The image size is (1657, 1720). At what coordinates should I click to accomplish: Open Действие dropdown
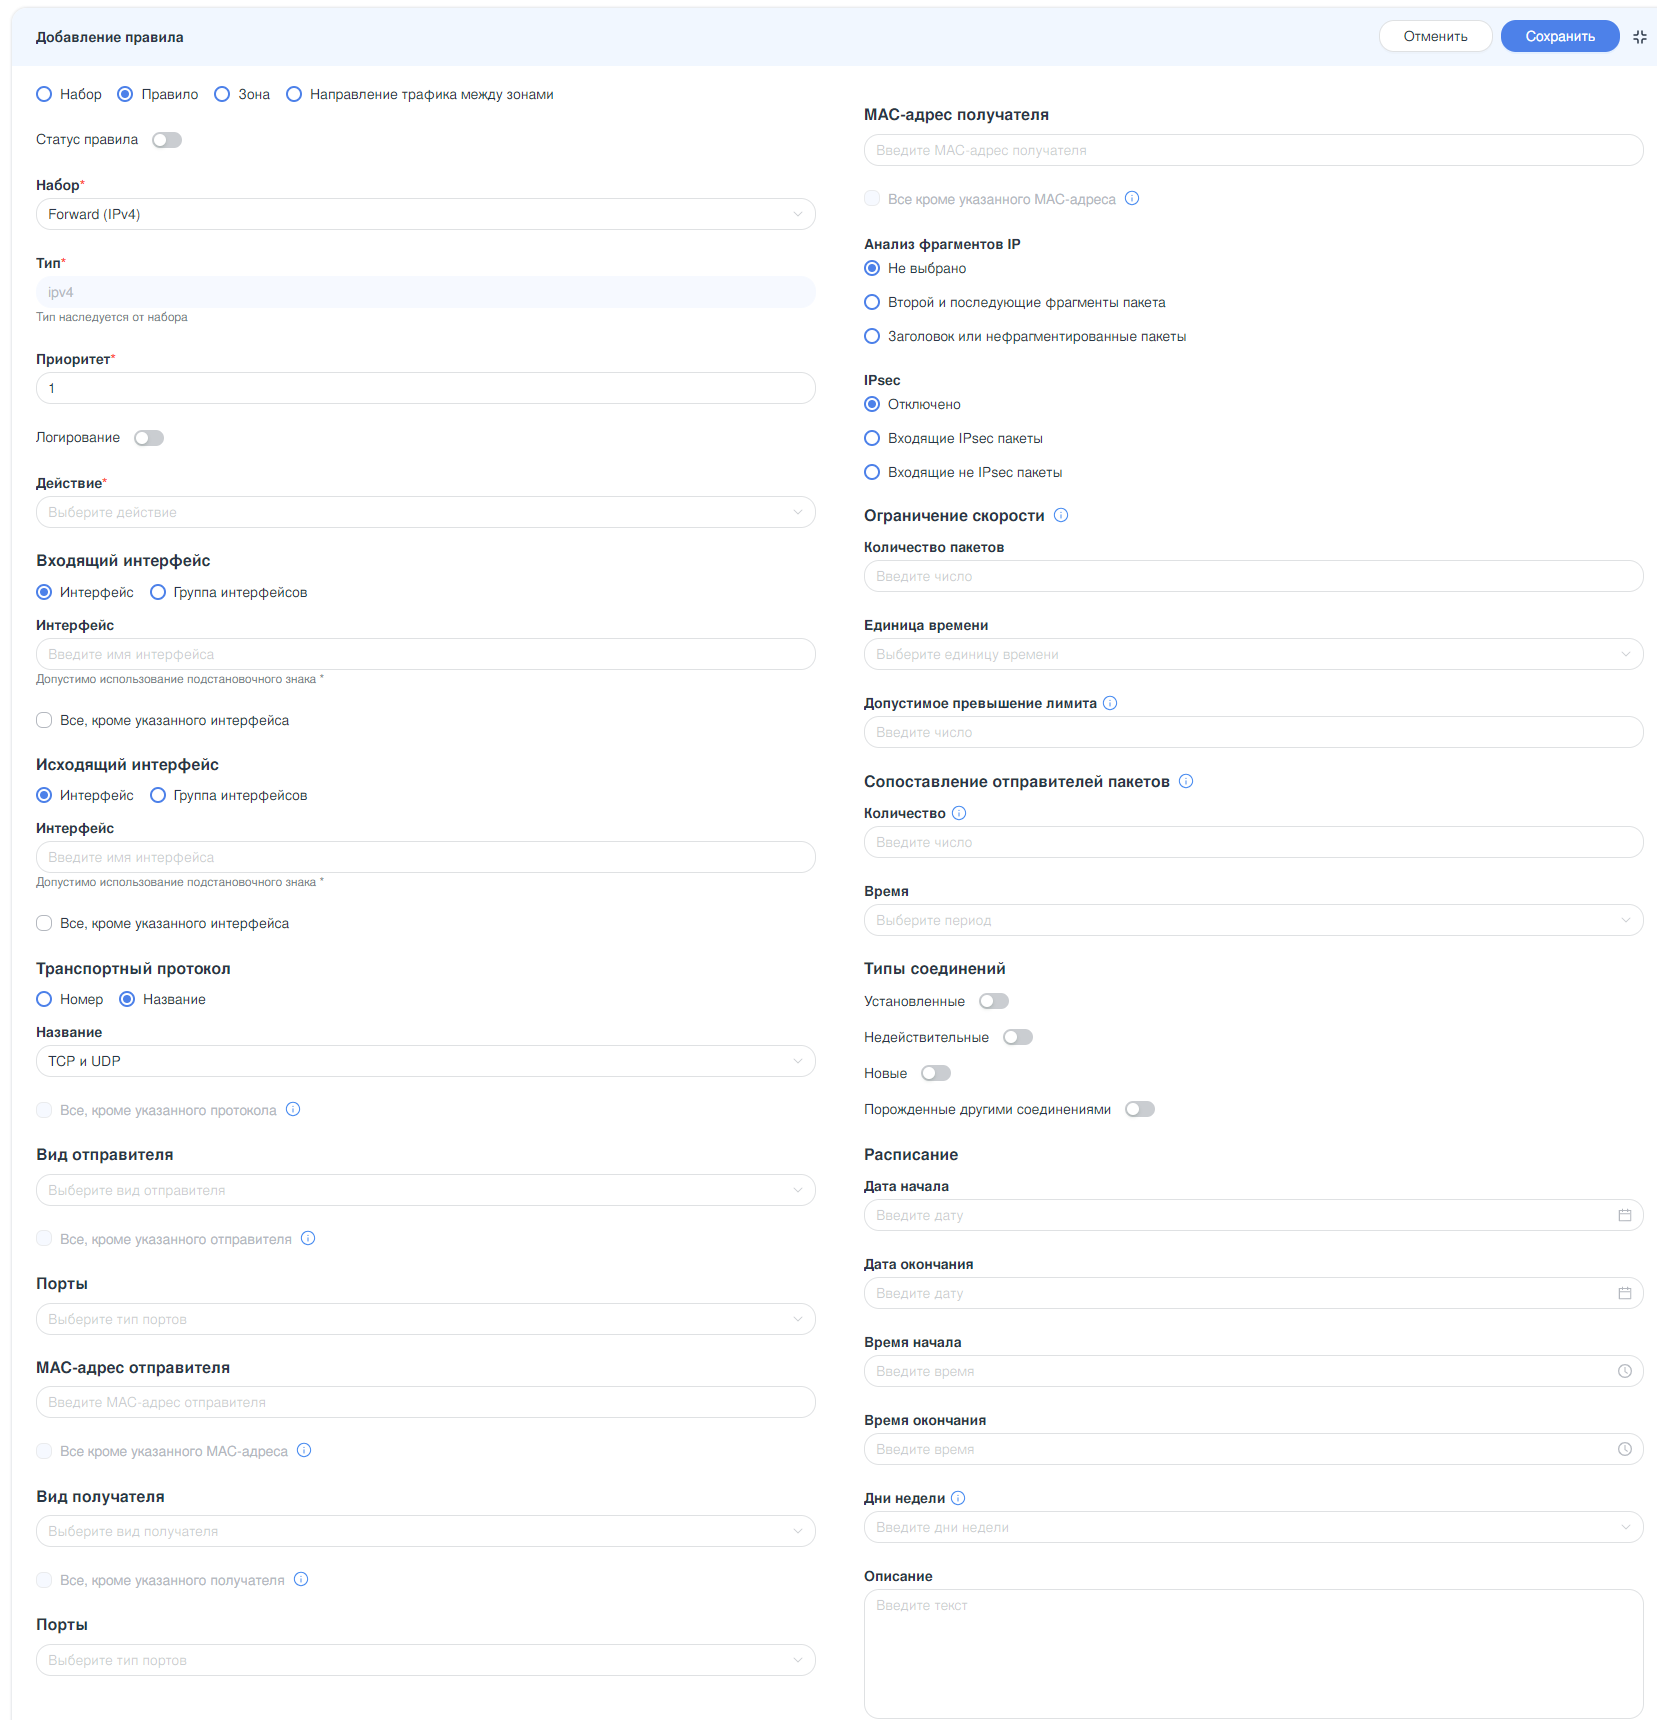[x=426, y=512]
